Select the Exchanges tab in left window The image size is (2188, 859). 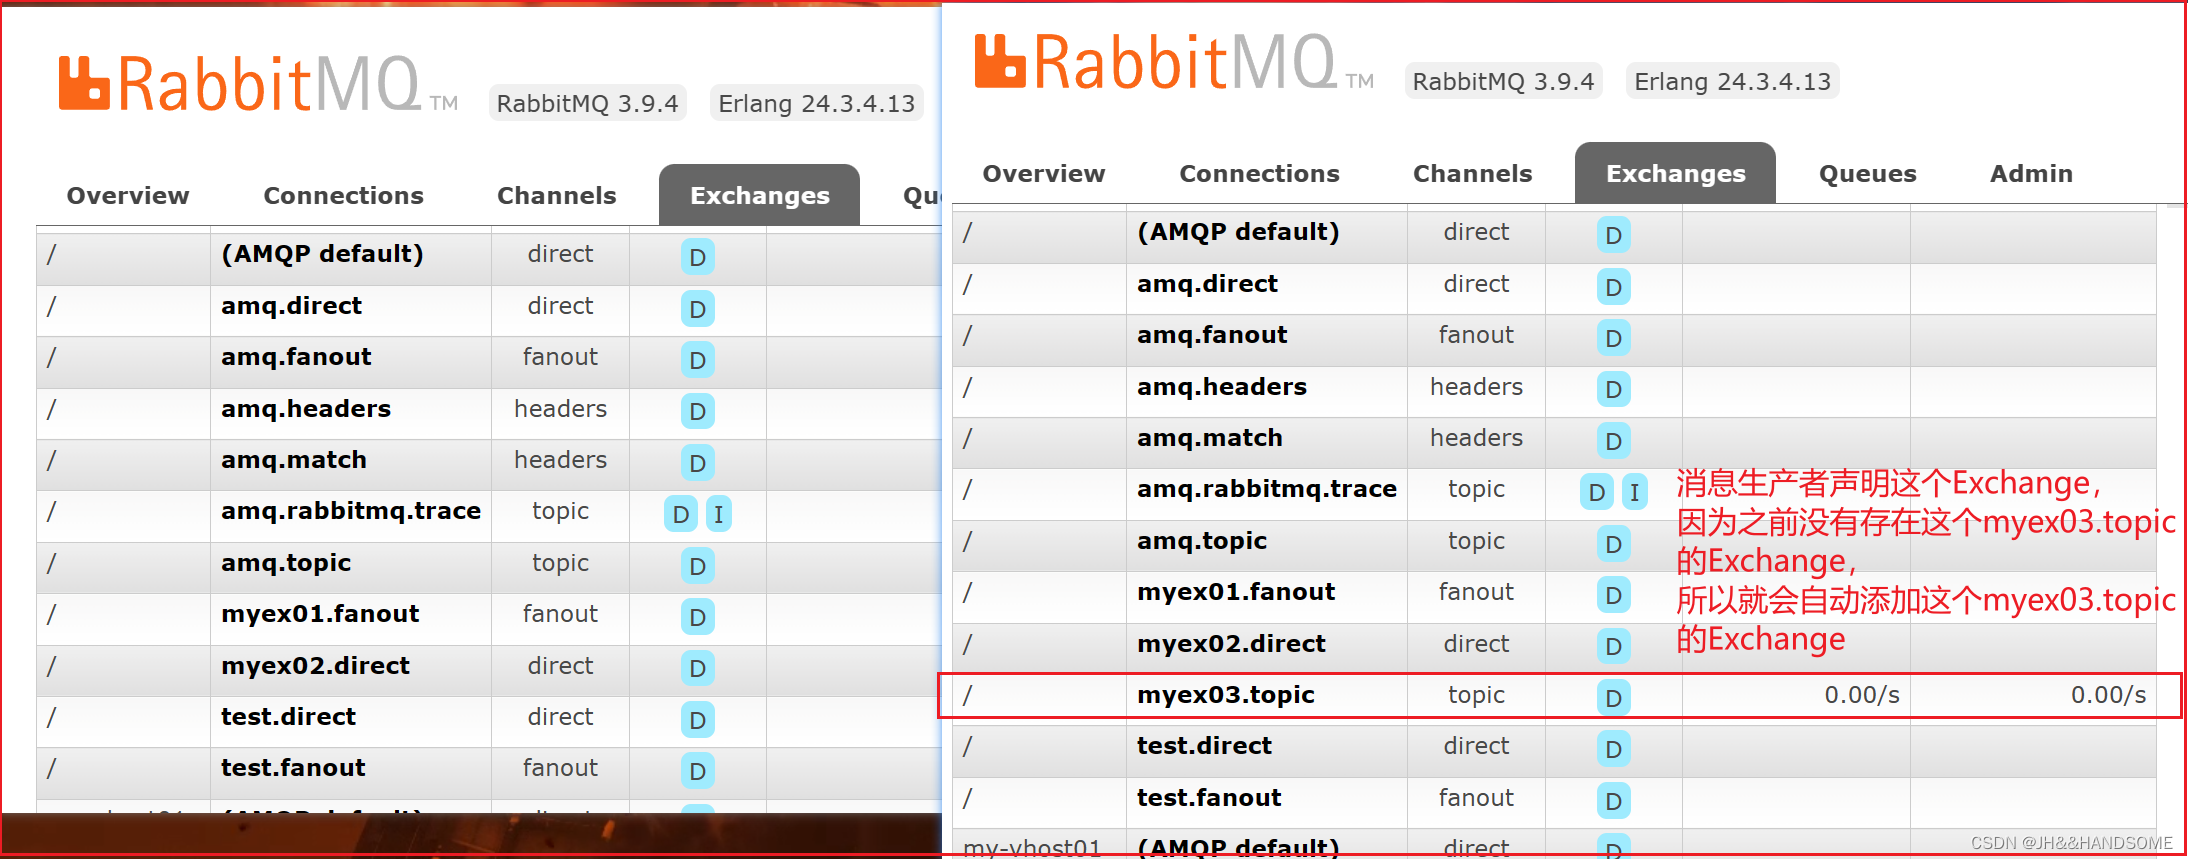coord(760,196)
